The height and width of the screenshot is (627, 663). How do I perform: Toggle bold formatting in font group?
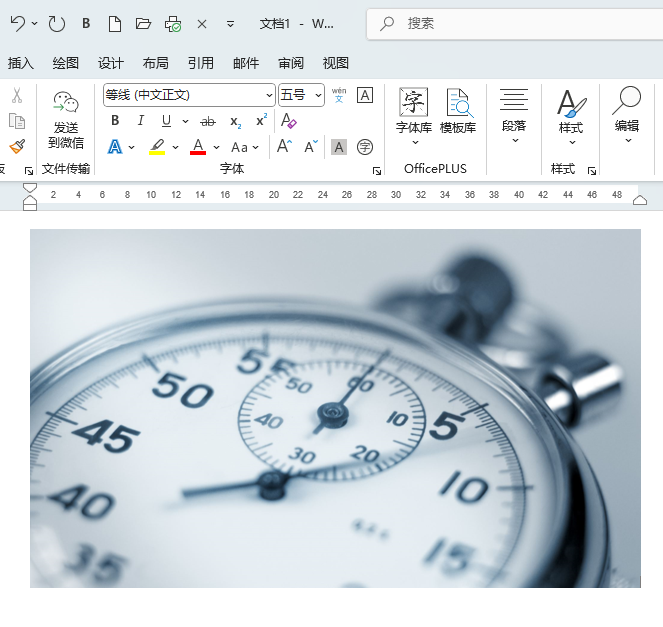[x=115, y=121]
